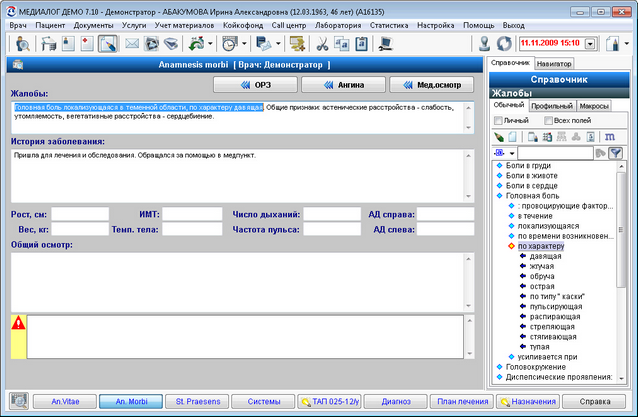Click the computer settings wrench icon

pos(385,44)
